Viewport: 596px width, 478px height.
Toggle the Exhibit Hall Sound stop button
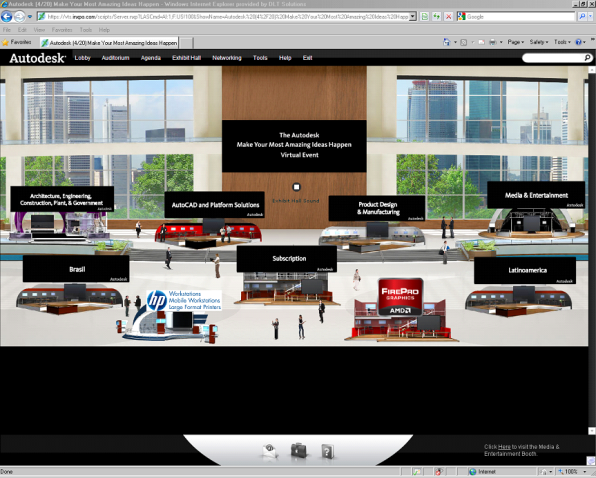tap(296, 187)
